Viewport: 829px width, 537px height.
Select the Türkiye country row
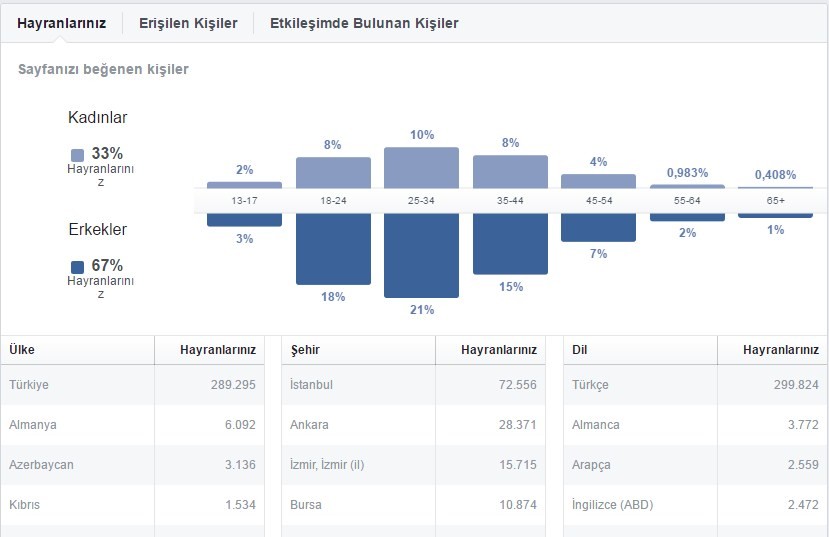coord(132,385)
